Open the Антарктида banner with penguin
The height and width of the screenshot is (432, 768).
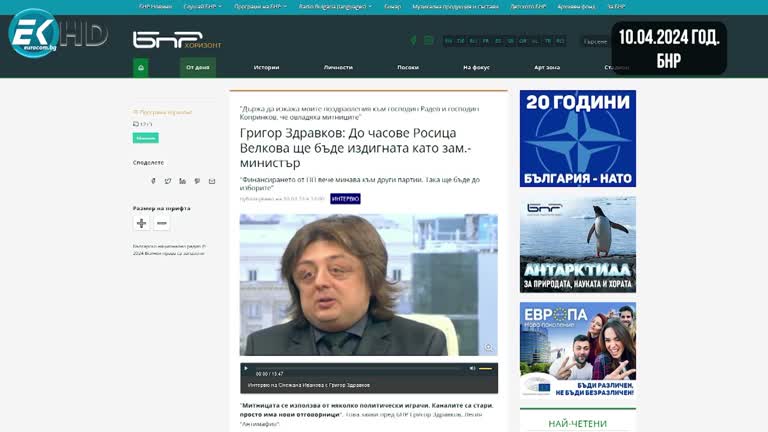[x=578, y=245]
